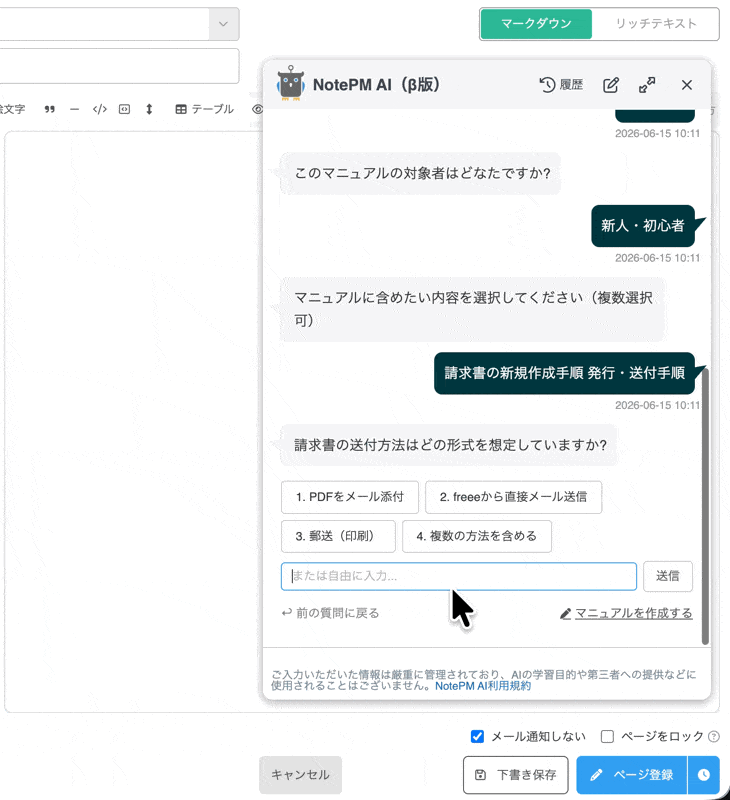Click the ページ登録 button
Image resolution: width=730 pixels, height=800 pixels.
click(x=632, y=775)
